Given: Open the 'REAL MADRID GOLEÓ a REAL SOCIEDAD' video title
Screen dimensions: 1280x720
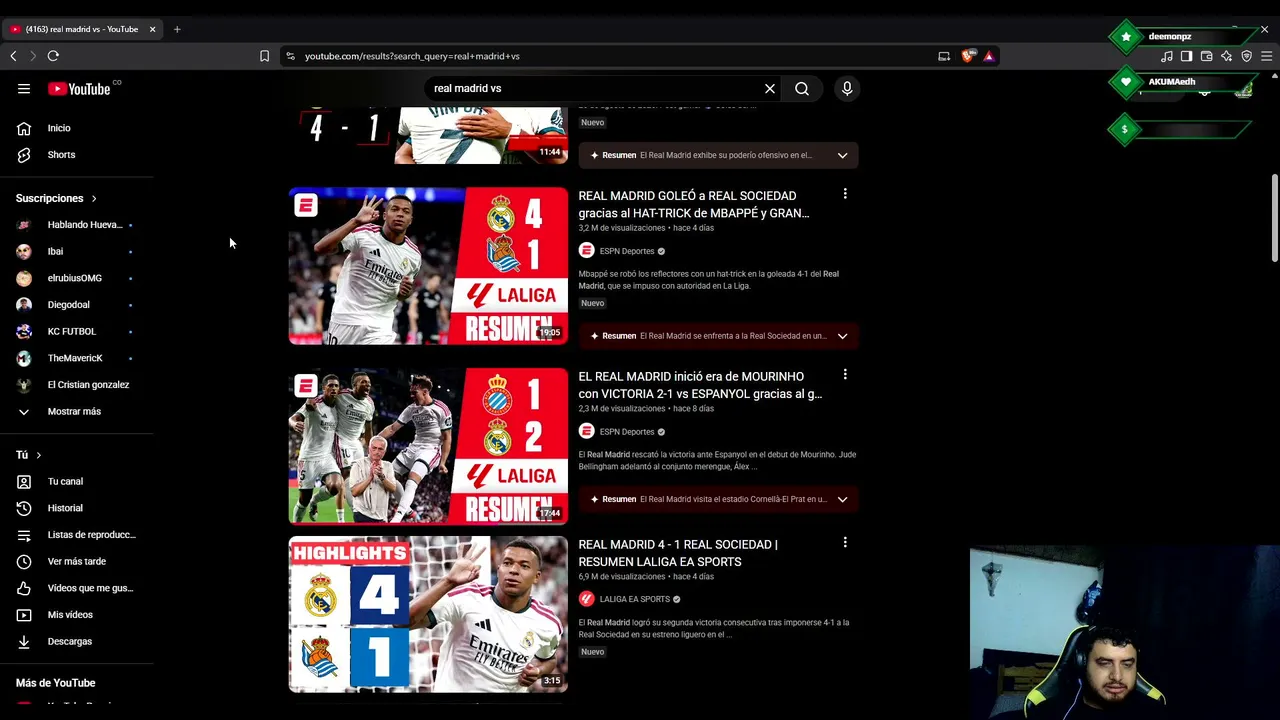Looking at the screenshot, I should 694,204.
